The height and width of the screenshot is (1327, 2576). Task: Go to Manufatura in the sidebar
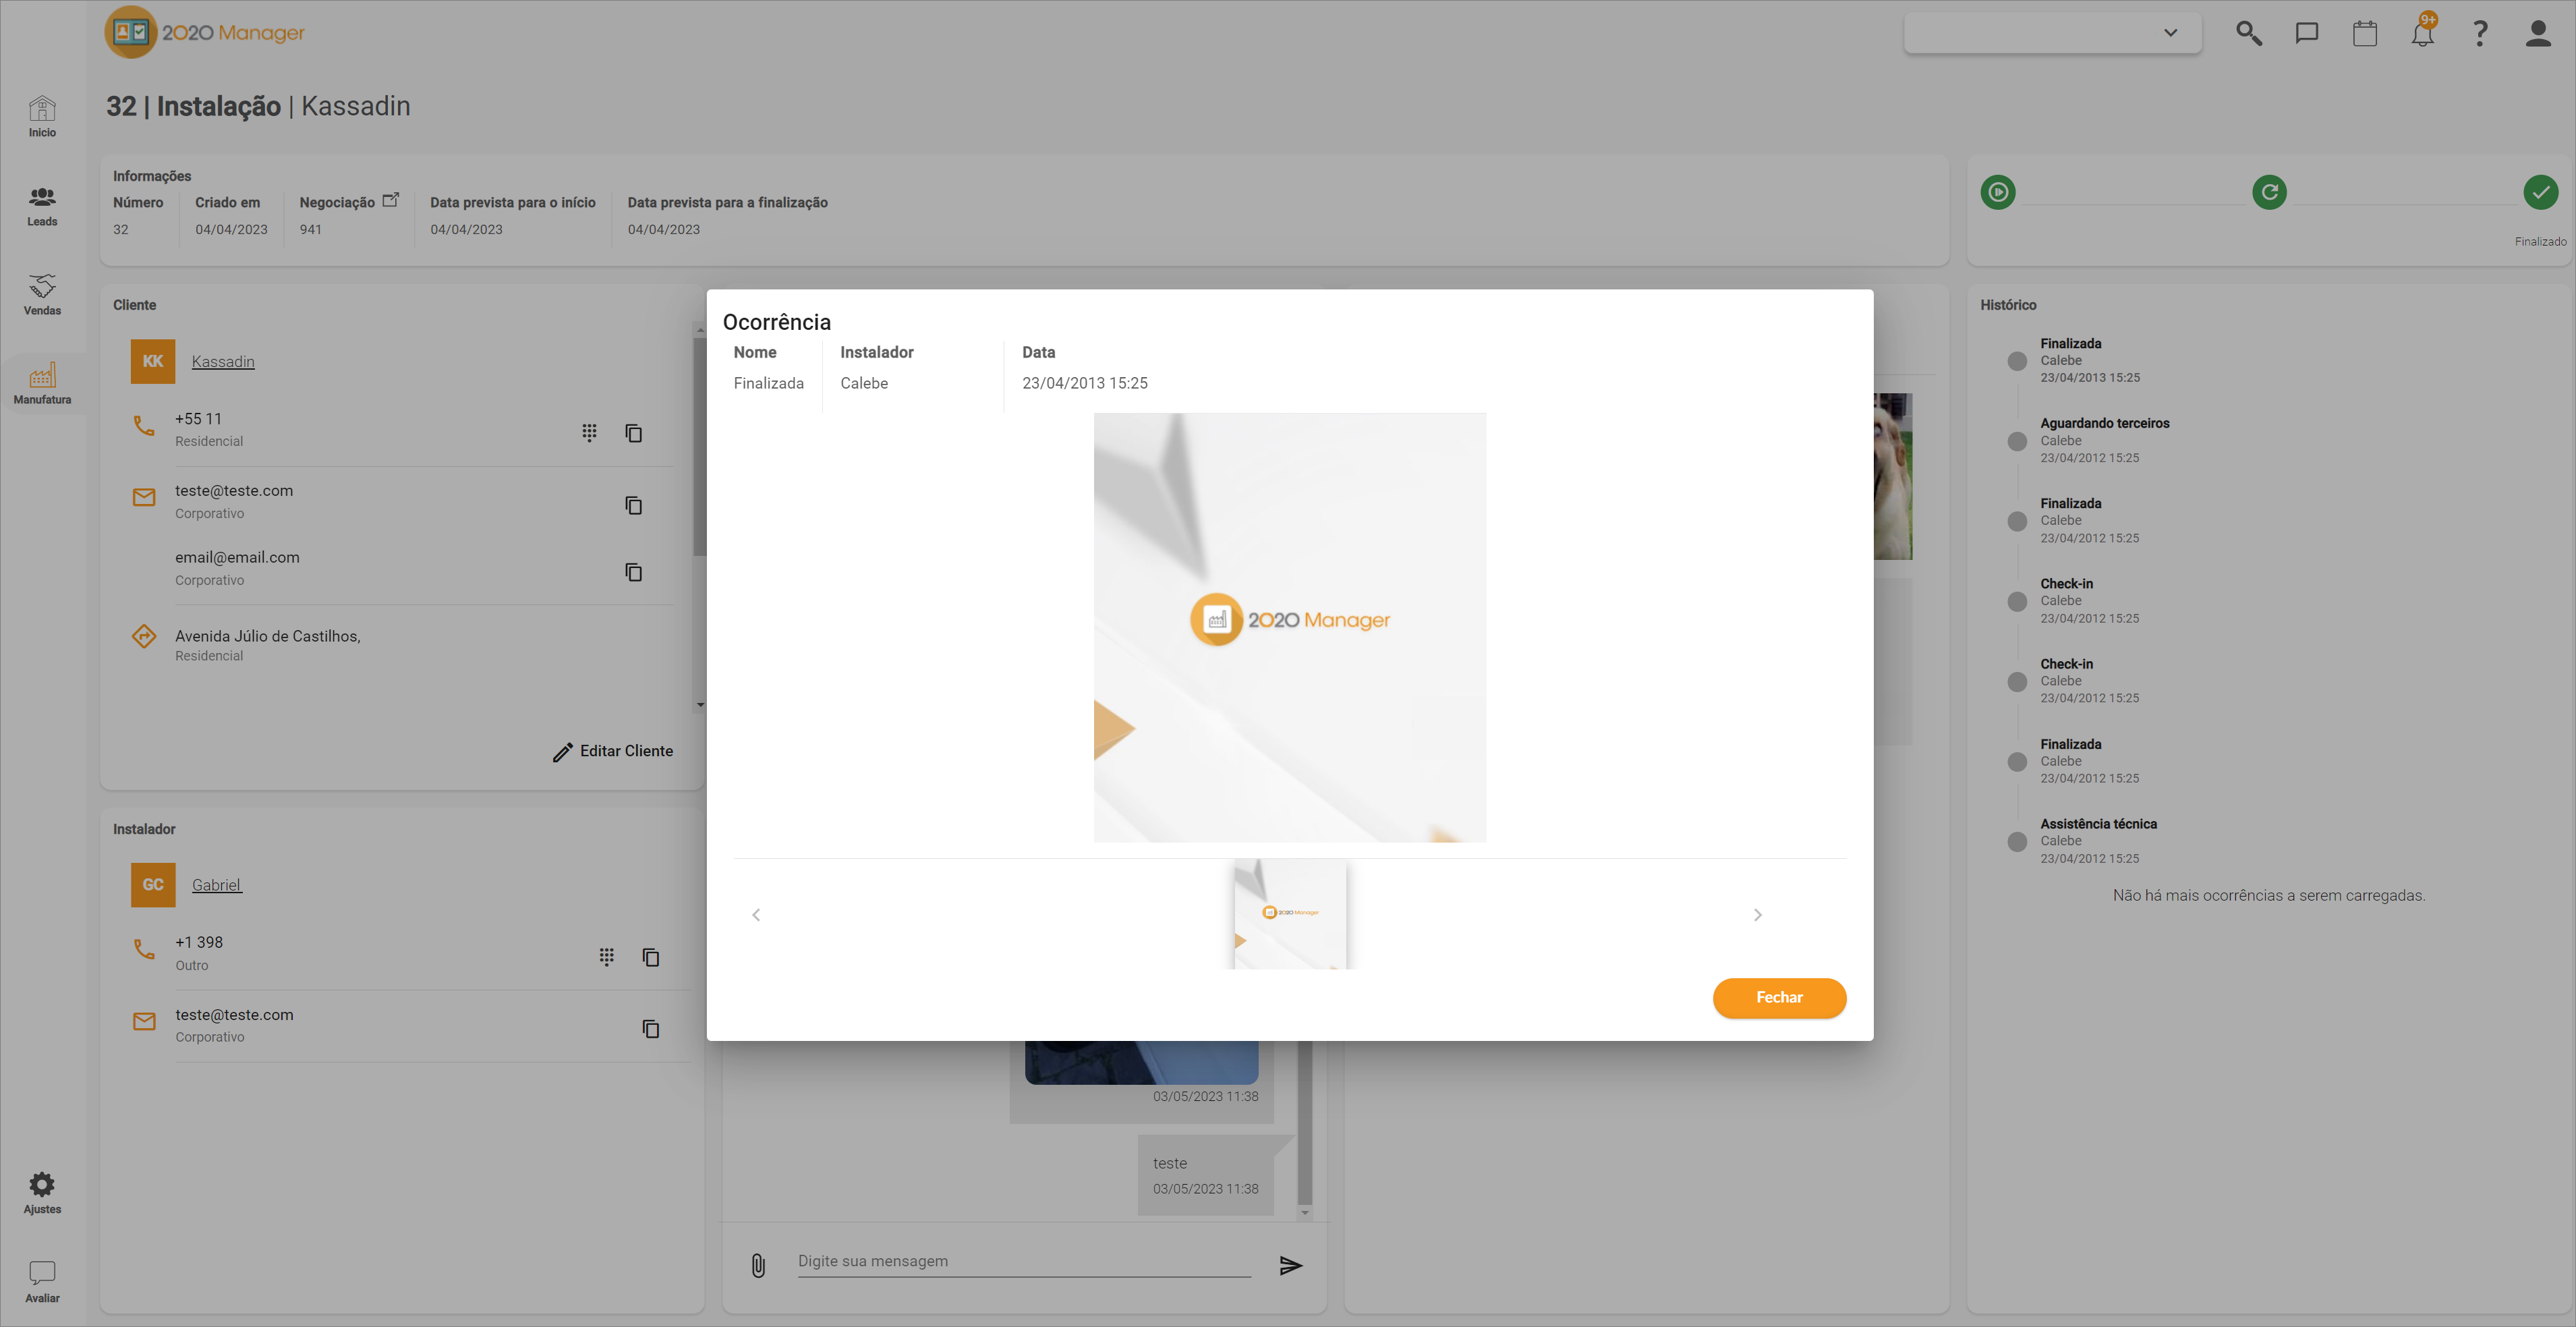pos(42,384)
